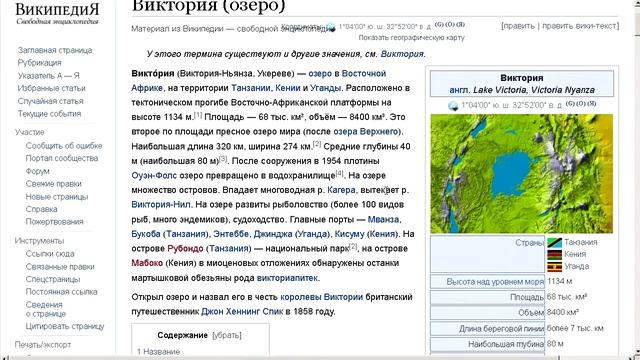640x360 pixels.
Task: Open 'Спецстраницы' link
Action: pyautogui.click(x=53, y=279)
